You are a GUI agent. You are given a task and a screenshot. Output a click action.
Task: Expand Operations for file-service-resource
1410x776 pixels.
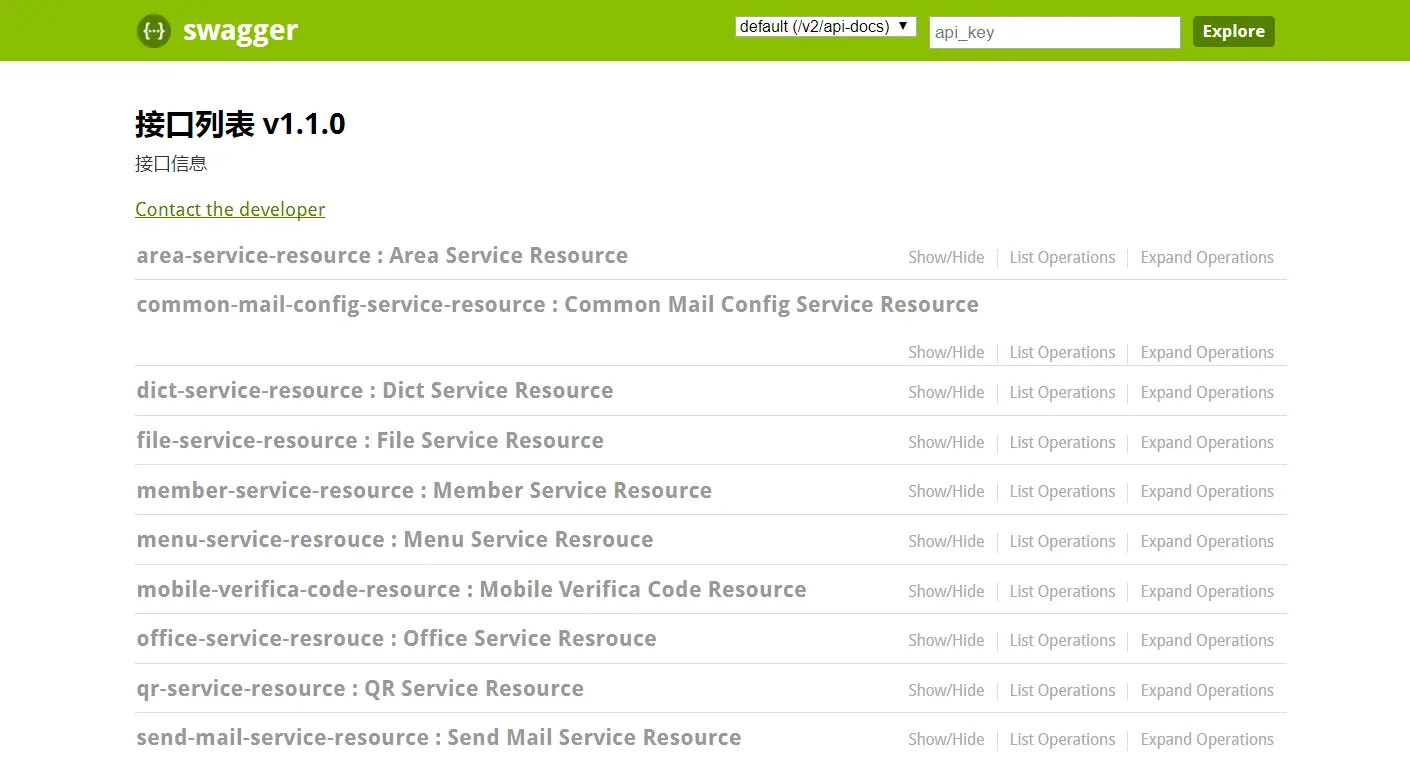point(1207,442)
